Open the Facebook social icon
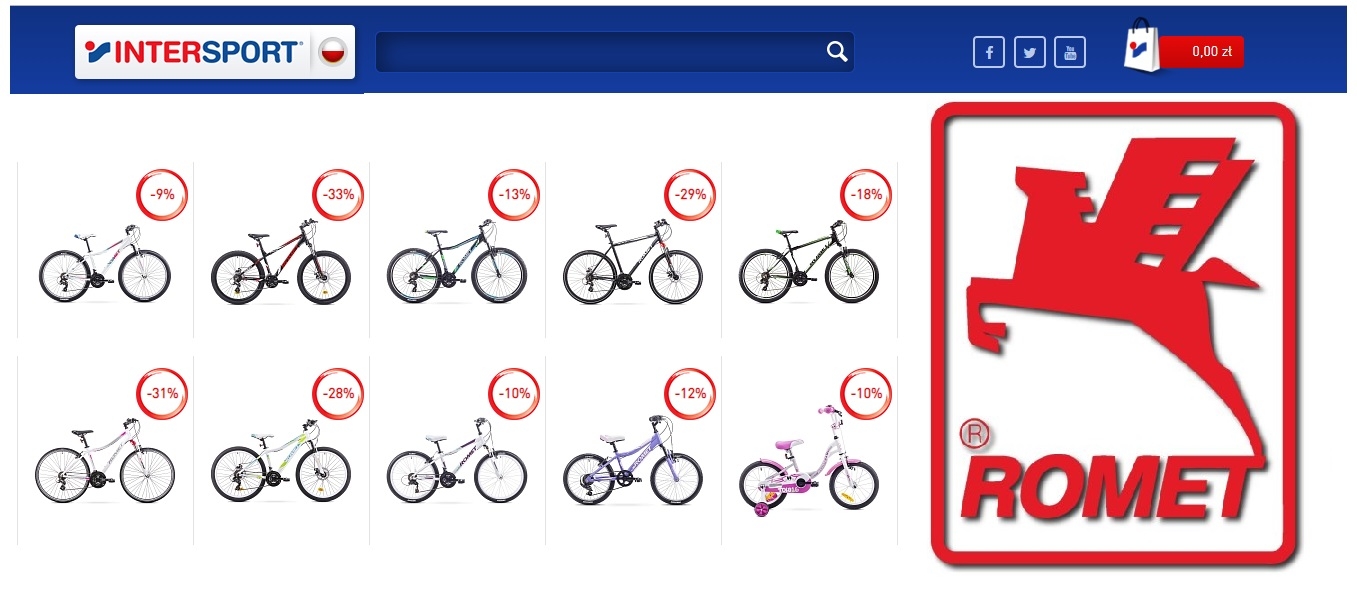 (x=989, y=52)
